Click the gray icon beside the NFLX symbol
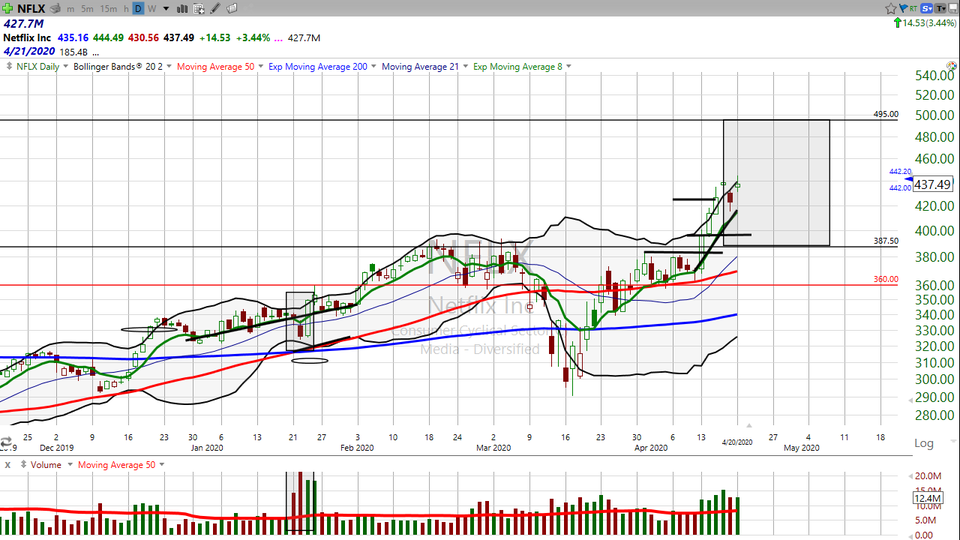960x540 pixels. point(55,9)
